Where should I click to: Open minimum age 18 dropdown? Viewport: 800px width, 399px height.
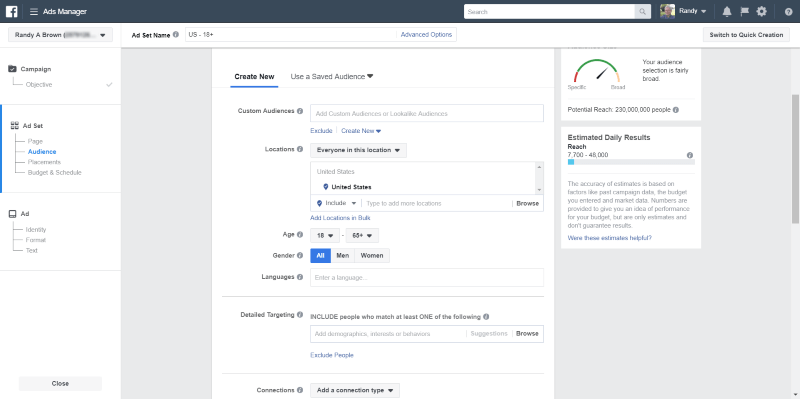point(324,236)
